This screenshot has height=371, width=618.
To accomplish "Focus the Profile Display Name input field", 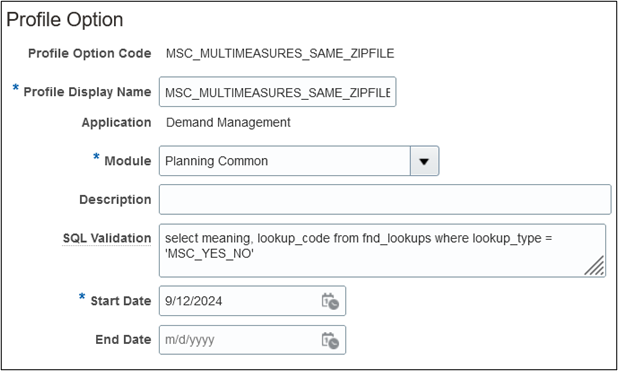I will tap(277, 92).
